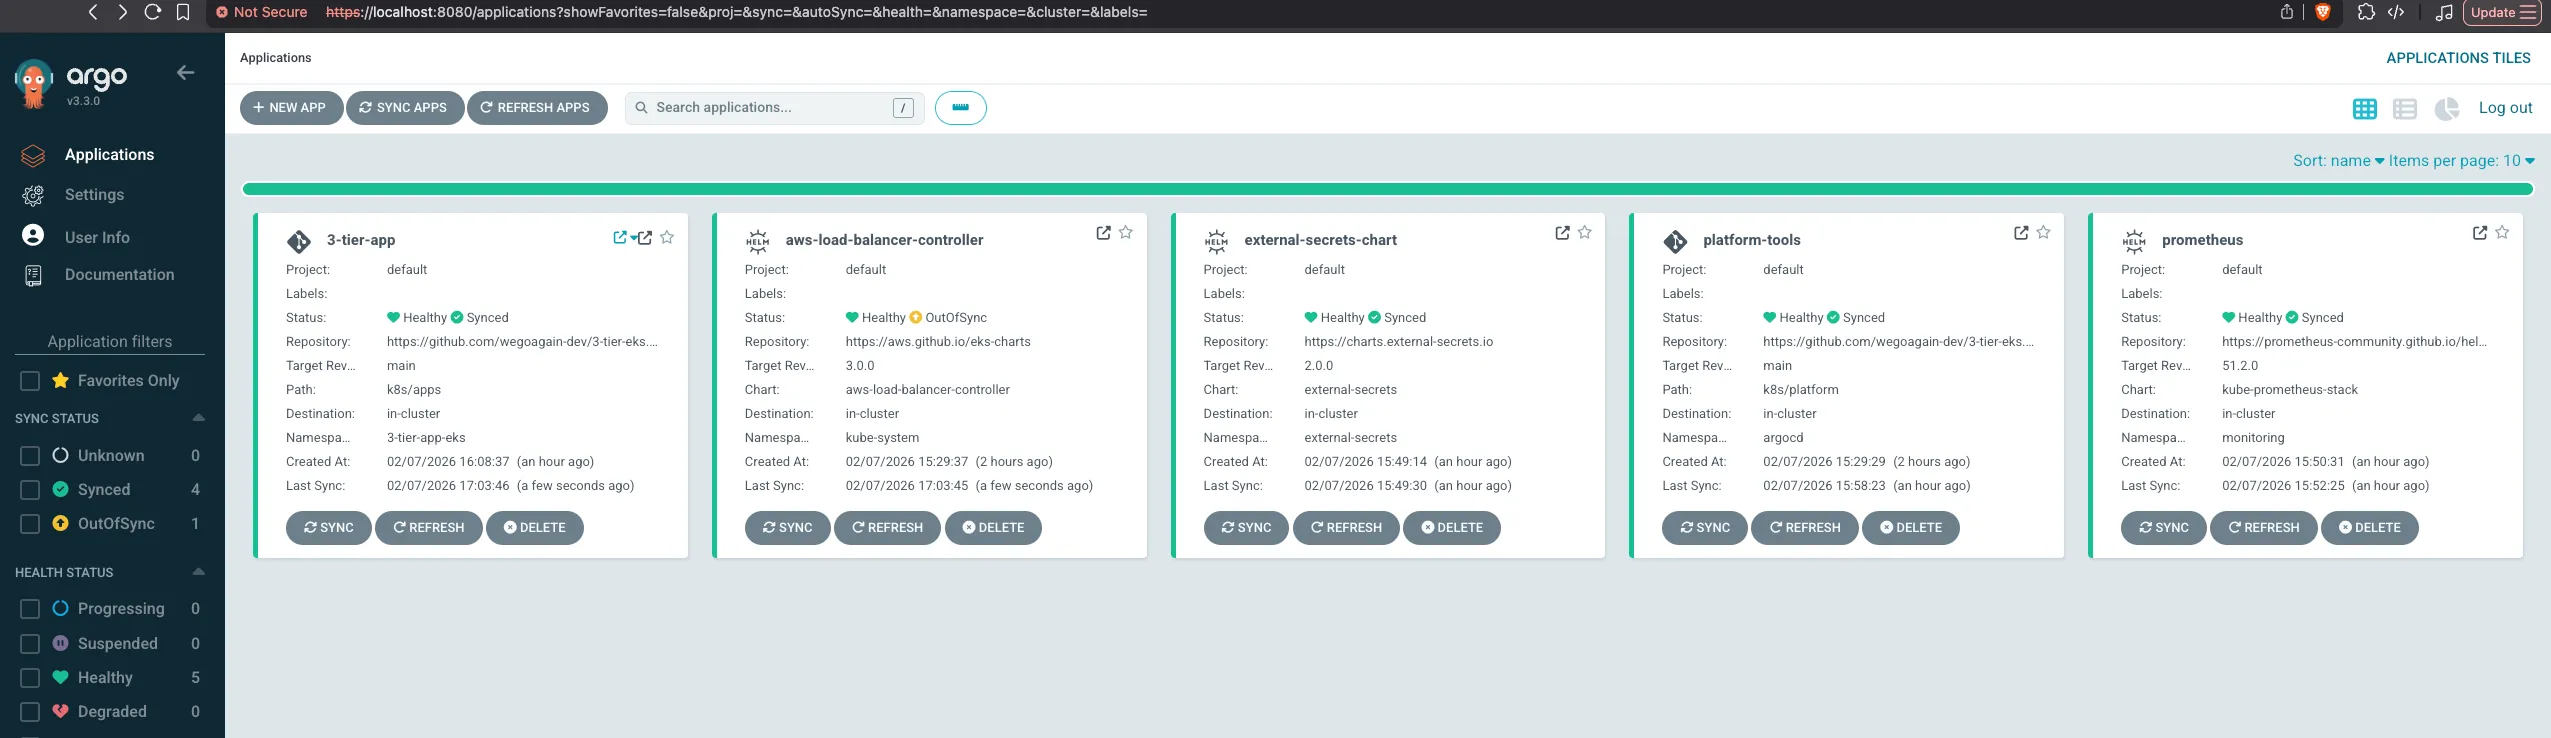
Task: Go to Settings in the sidebar
Action: (94, 195)
